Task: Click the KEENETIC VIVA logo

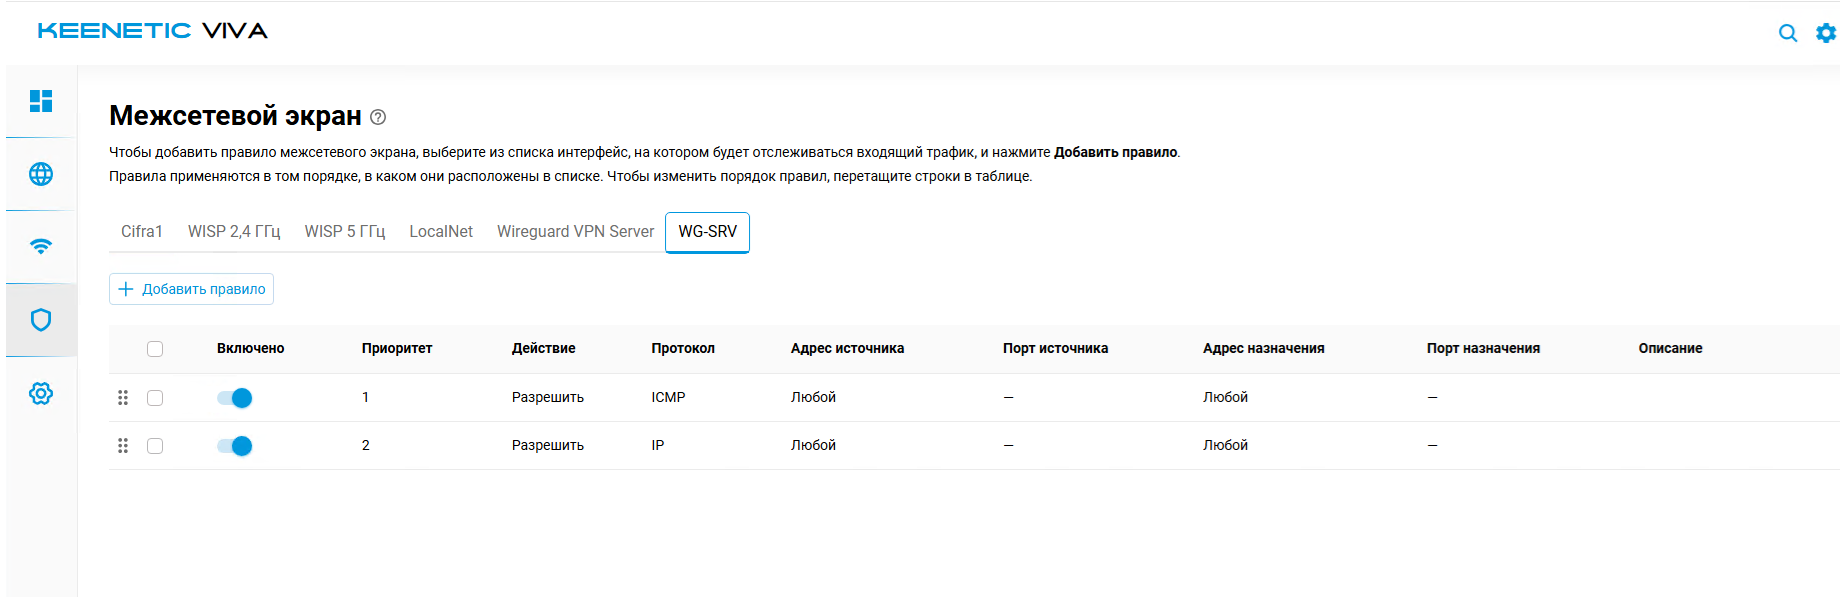Action: (x=153, y=31)
